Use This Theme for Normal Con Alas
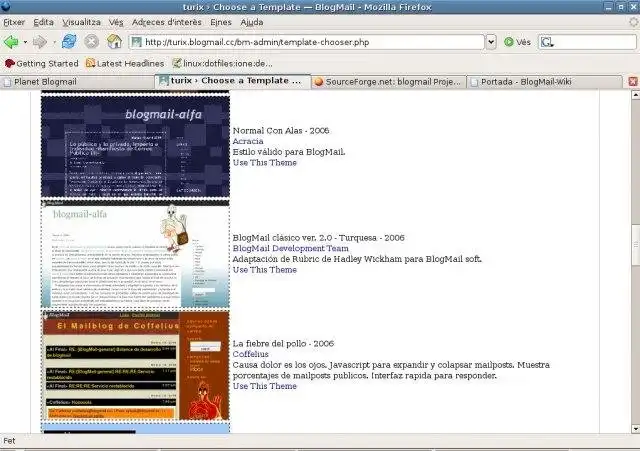The height and width of the screenshot is (451, 640). tap(264, 162)
